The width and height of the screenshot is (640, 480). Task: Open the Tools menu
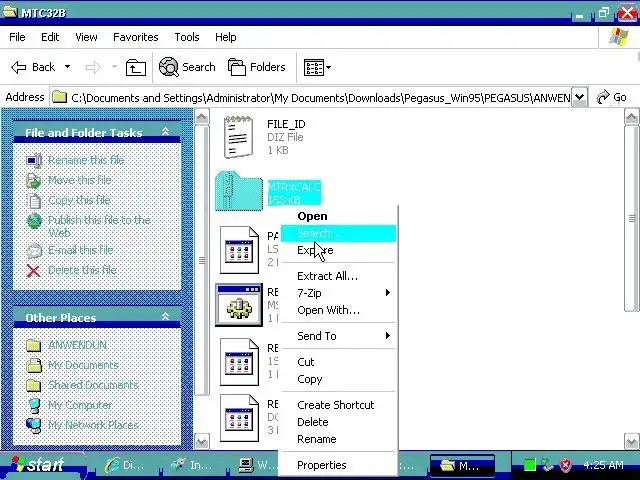point(187,37)
